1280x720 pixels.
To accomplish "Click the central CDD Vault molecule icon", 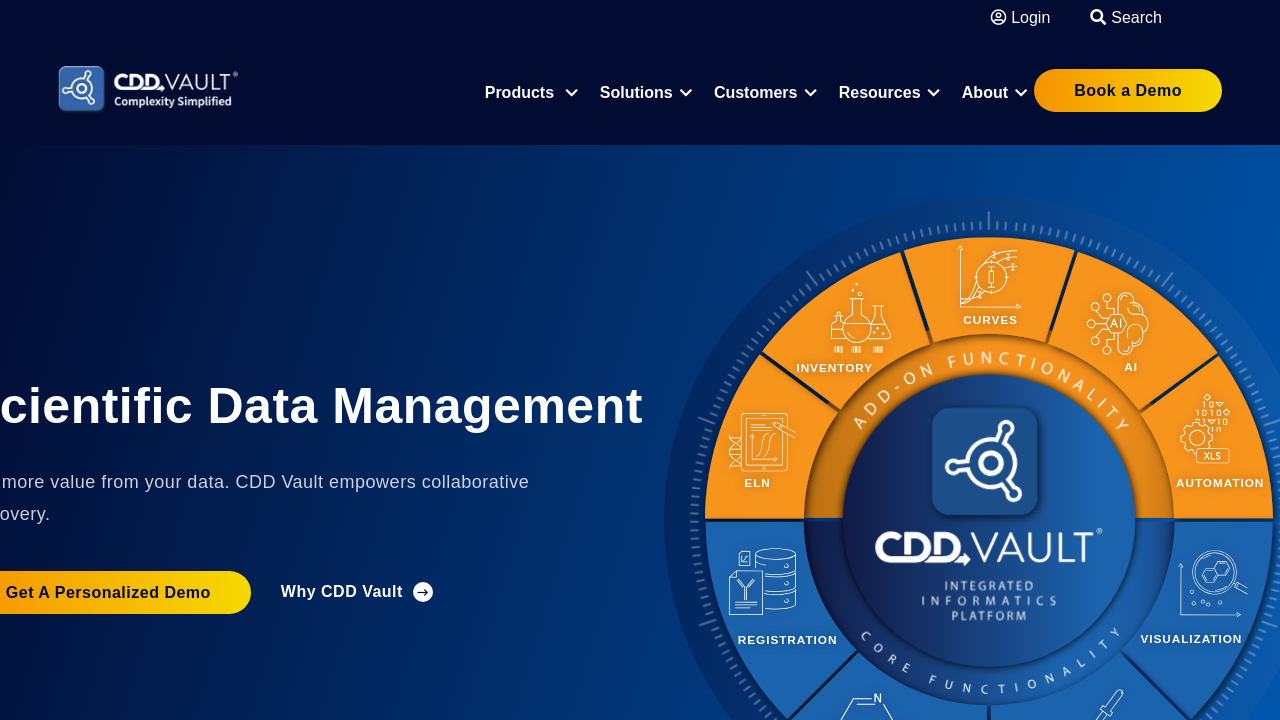I will coord(986,462).
